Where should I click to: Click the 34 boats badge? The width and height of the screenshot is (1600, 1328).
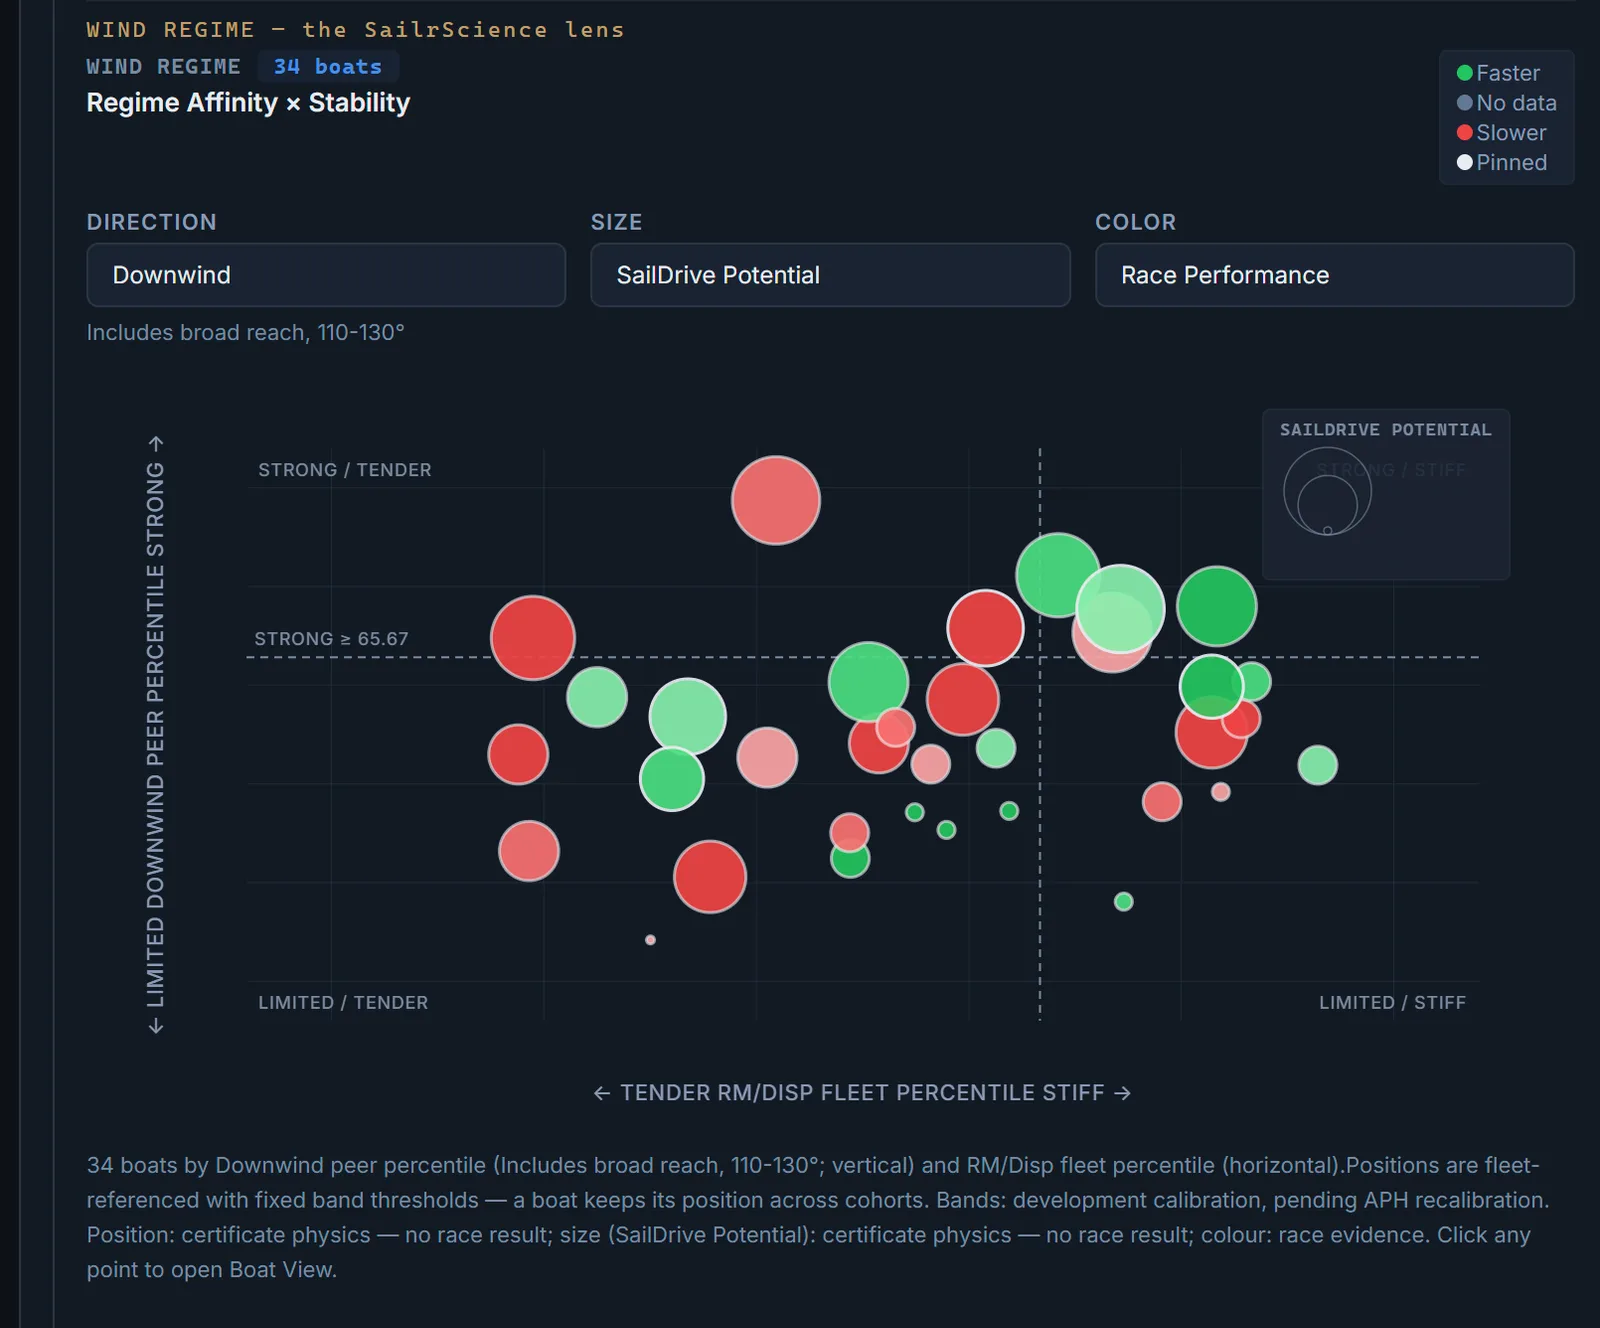(328, 67)
